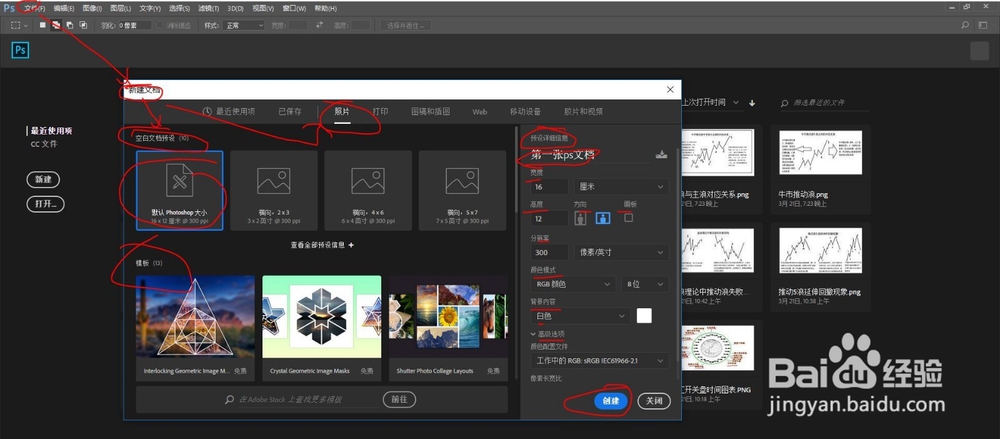This screenshot has width=1000, height=439.
Task: Close the 新建文档 dialog with X
Action: (x=670, y=89)
